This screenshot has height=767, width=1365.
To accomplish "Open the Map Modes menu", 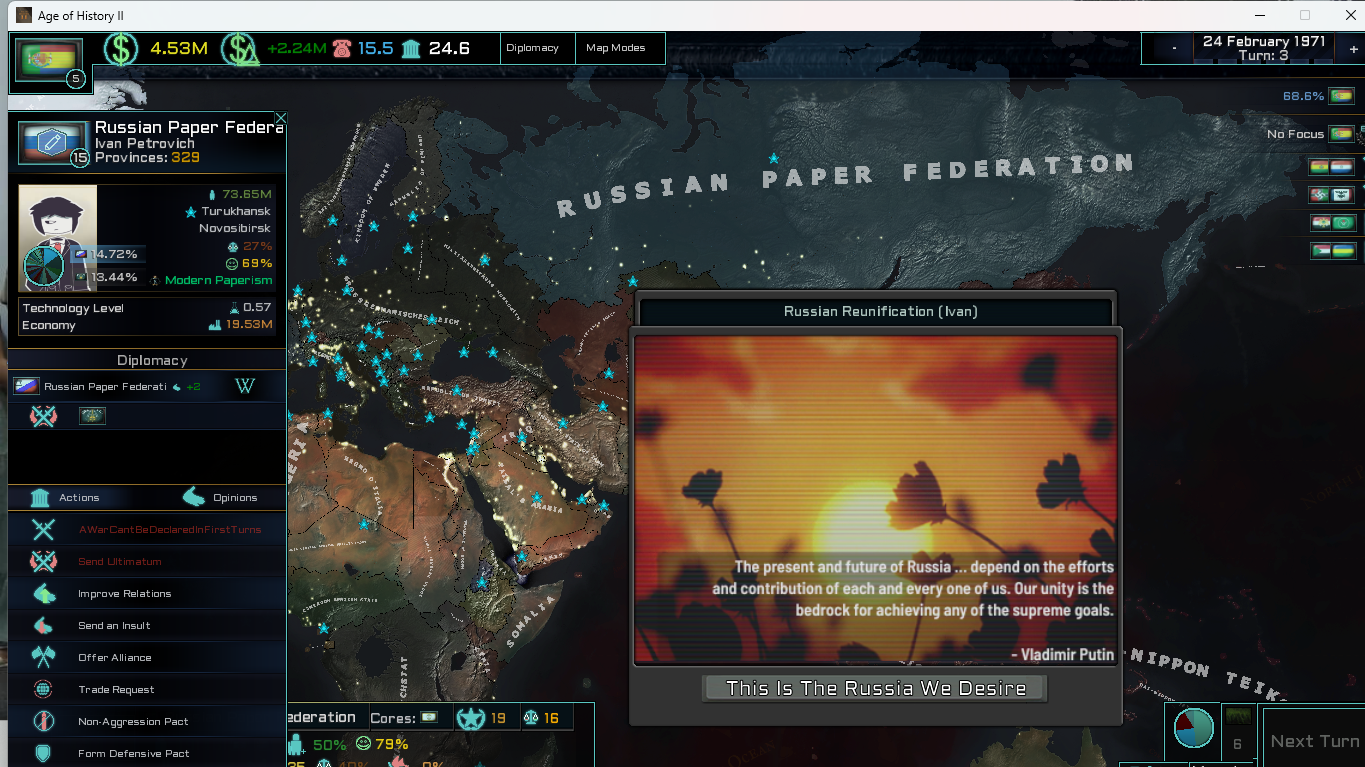I will pyautogui.click(x=615, y=48).
